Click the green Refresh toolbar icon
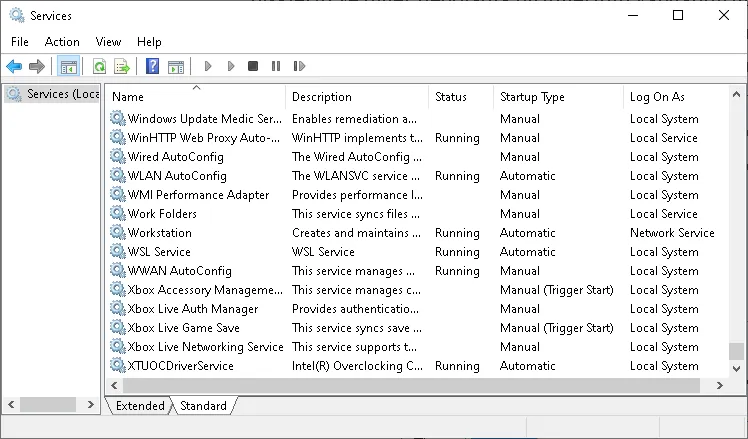The width and height of the screenshot is (748, 439). coord(99,66)
